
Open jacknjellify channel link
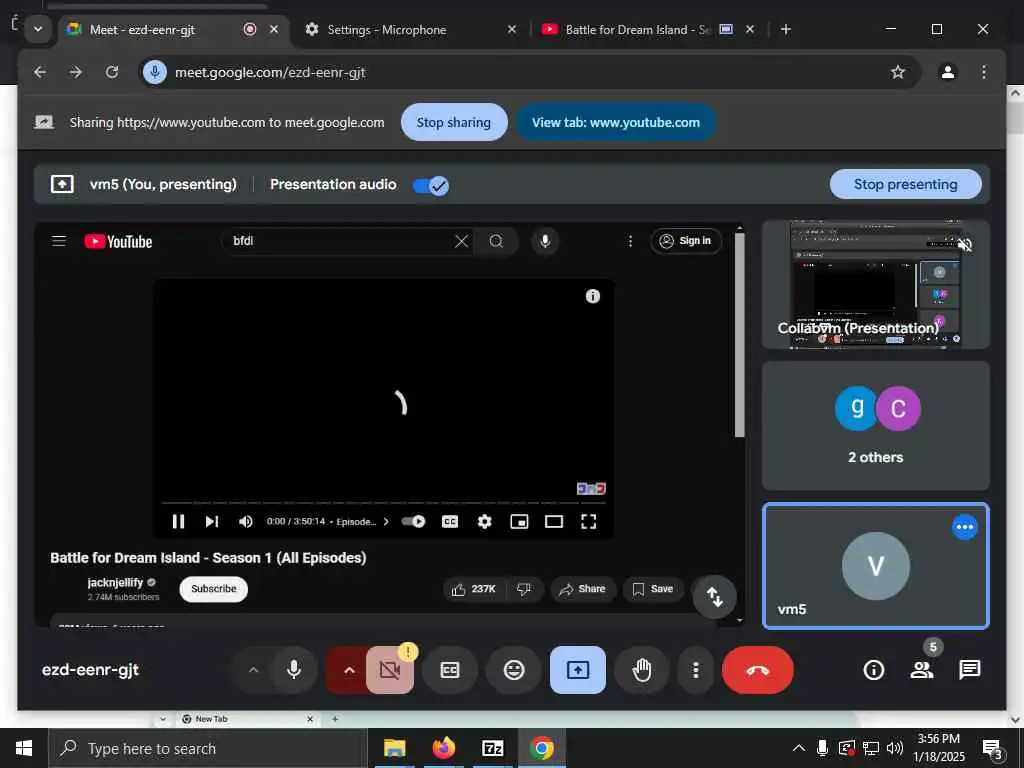(115, 582)
